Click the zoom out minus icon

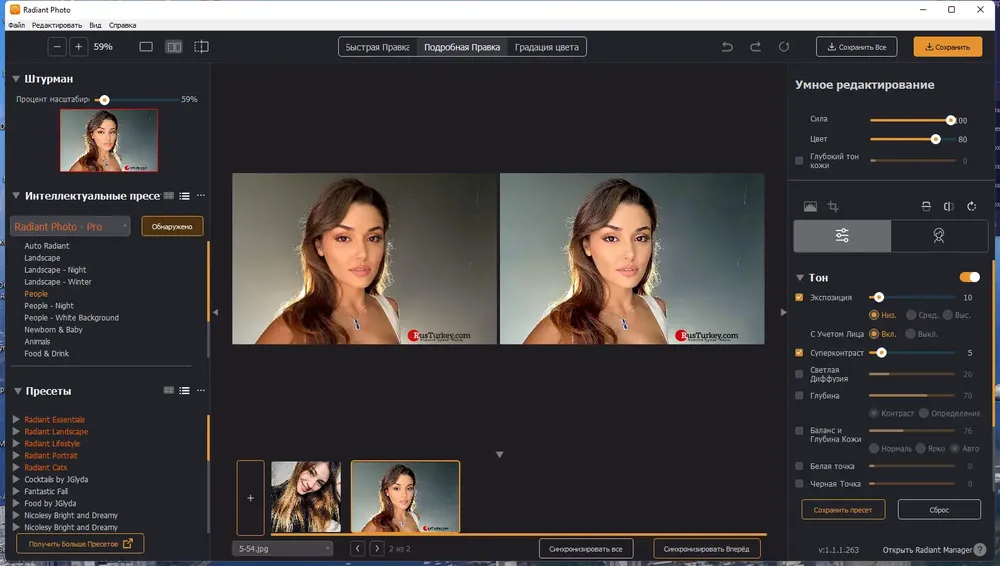pos(57,47)
